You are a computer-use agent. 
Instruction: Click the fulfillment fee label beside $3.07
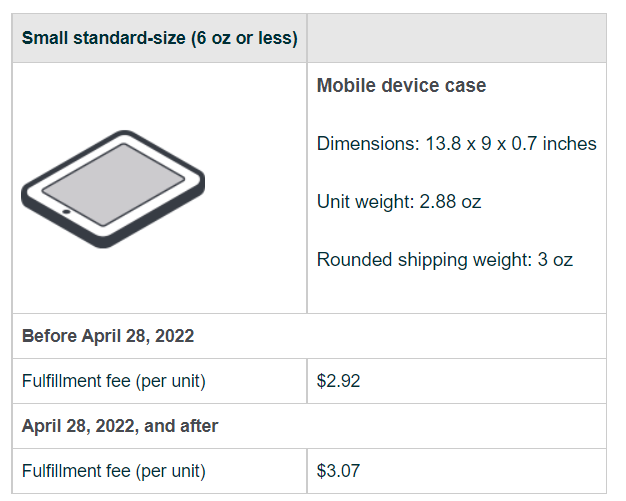pyautogui.click(x=114, y=471)
